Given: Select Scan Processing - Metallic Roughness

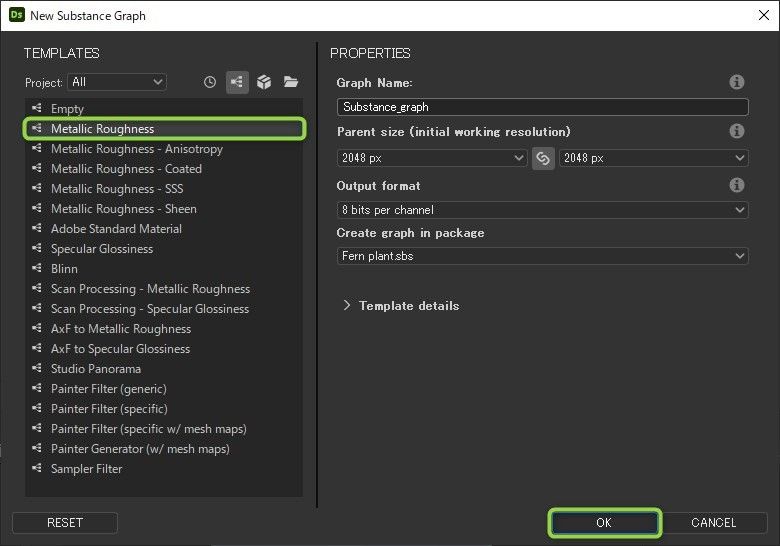Looking at the screenshot, I should [x=164, y=288].
